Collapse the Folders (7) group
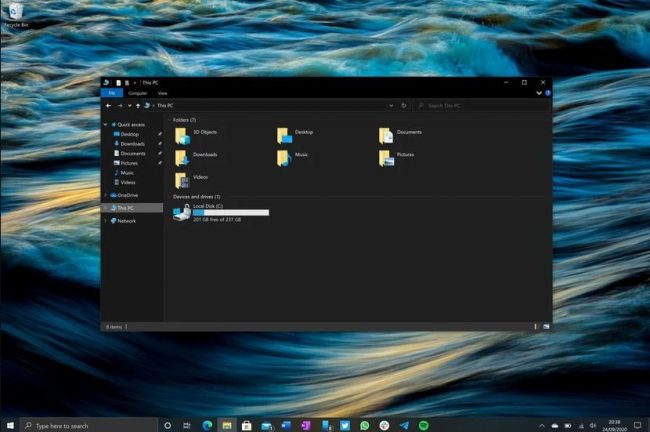Screen dimensions: 650x432 click(170, 119)
